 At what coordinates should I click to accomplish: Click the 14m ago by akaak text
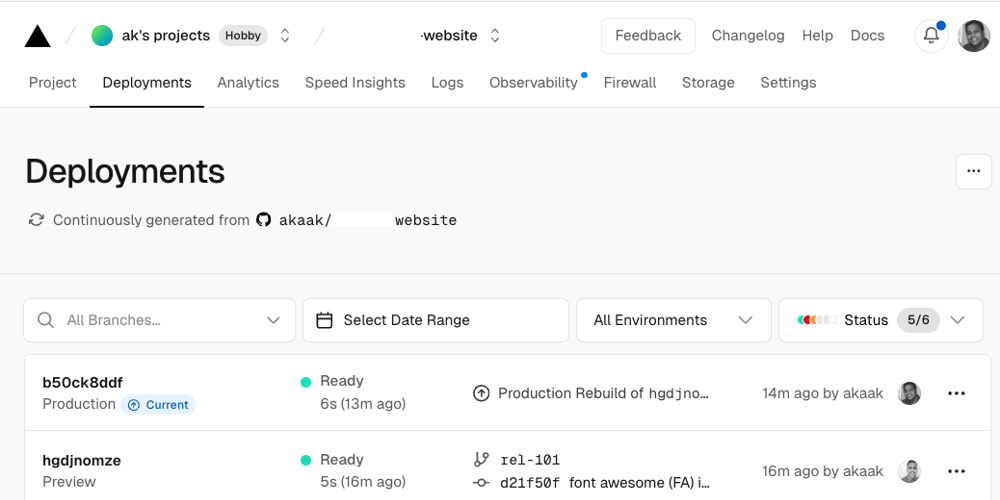[823, 393]
